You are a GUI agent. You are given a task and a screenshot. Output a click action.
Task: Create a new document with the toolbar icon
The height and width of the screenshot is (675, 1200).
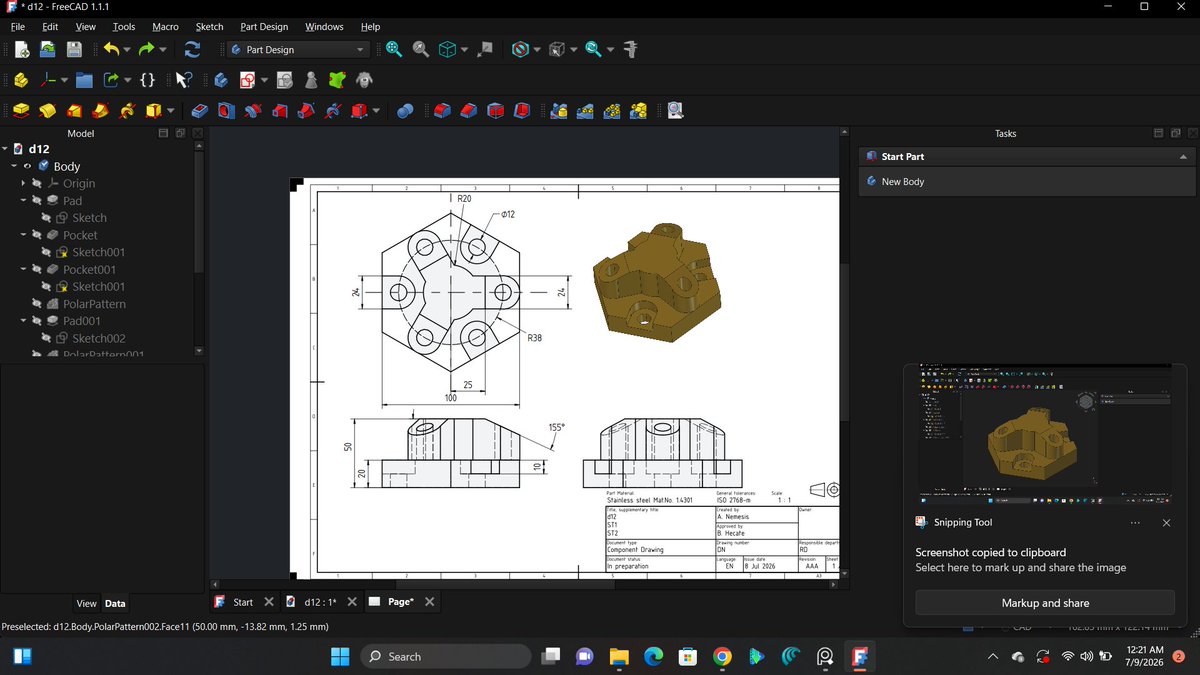(x=21, y=49)
